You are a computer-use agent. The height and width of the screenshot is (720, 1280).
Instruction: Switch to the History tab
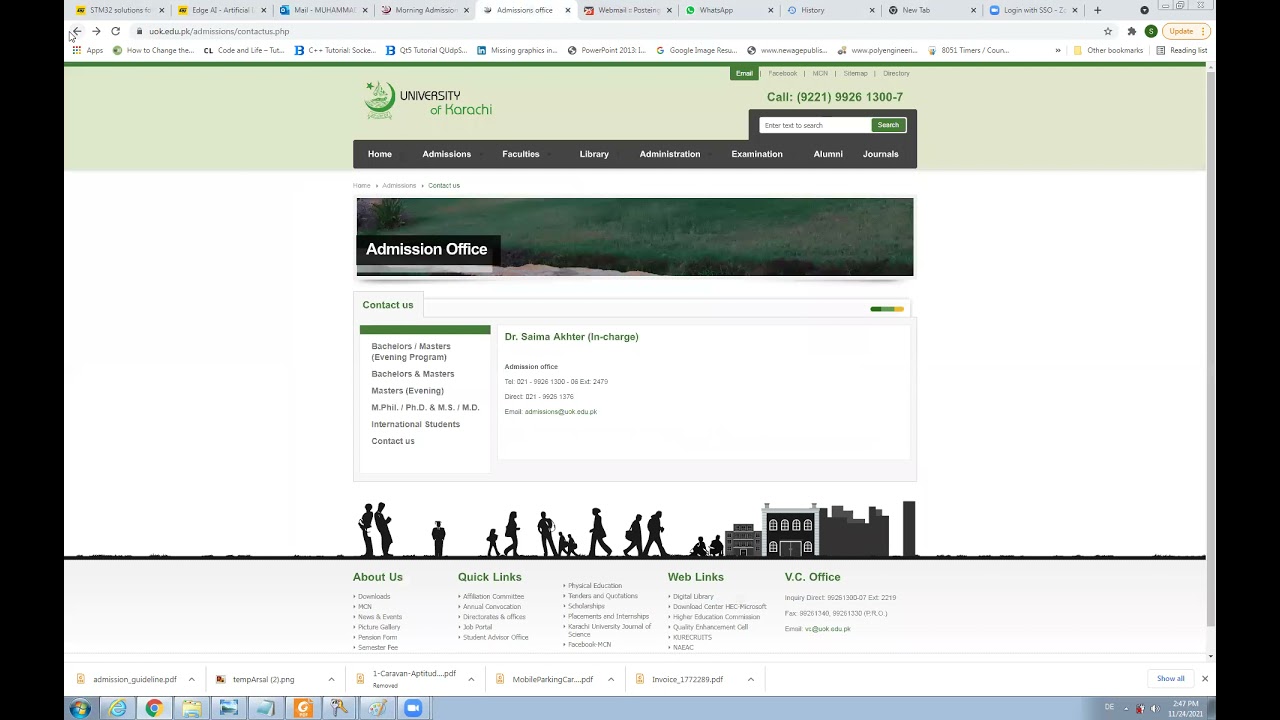(813, 10)
